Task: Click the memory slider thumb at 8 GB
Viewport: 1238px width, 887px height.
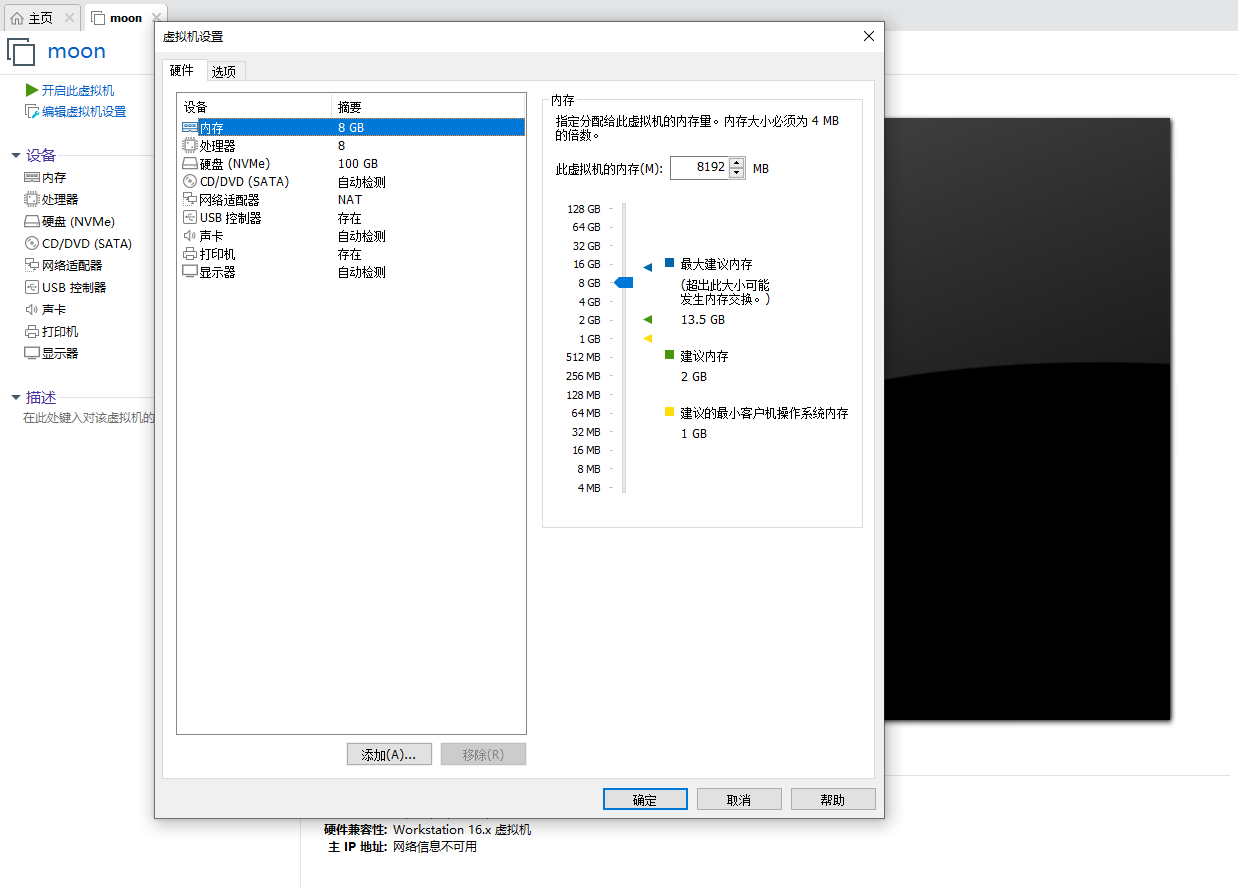Action: (x=624, y=283)
